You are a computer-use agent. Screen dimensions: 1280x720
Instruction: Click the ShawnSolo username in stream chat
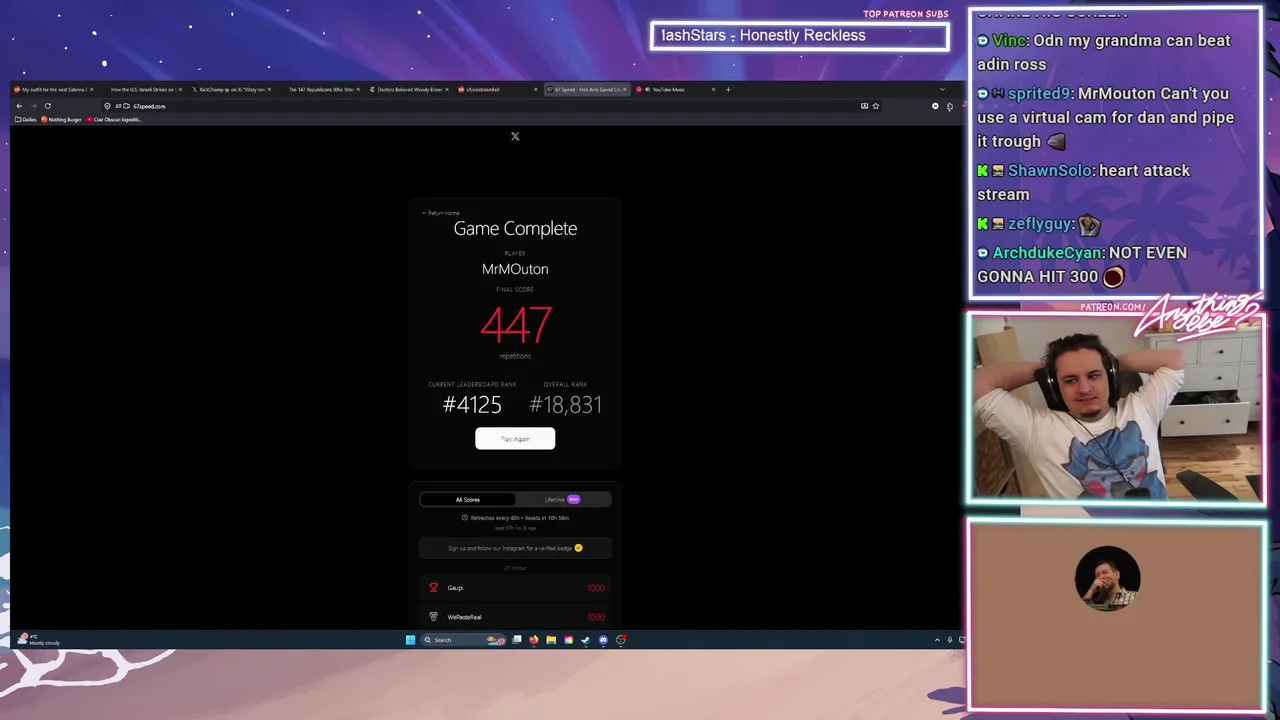(1049, 170)
